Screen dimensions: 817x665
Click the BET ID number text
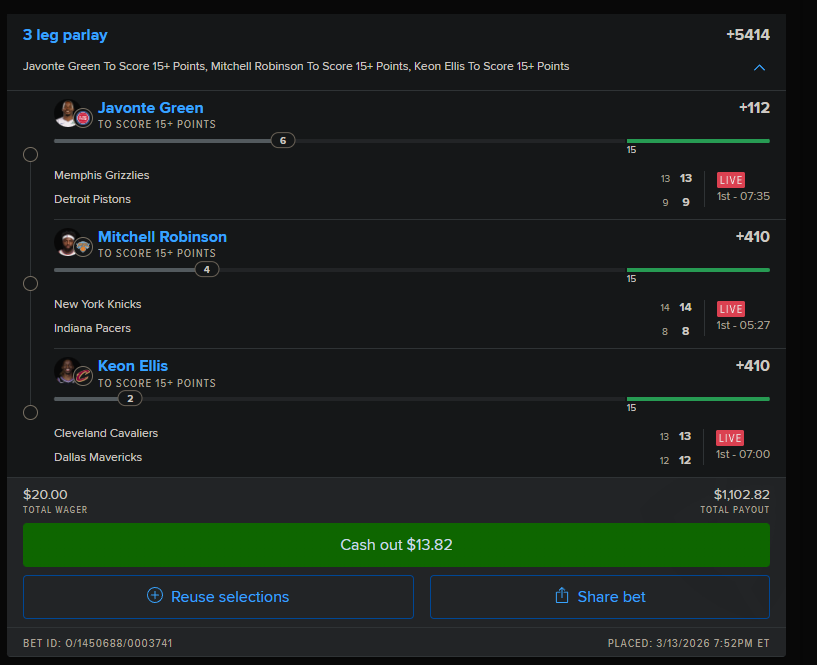pos(97,643)
